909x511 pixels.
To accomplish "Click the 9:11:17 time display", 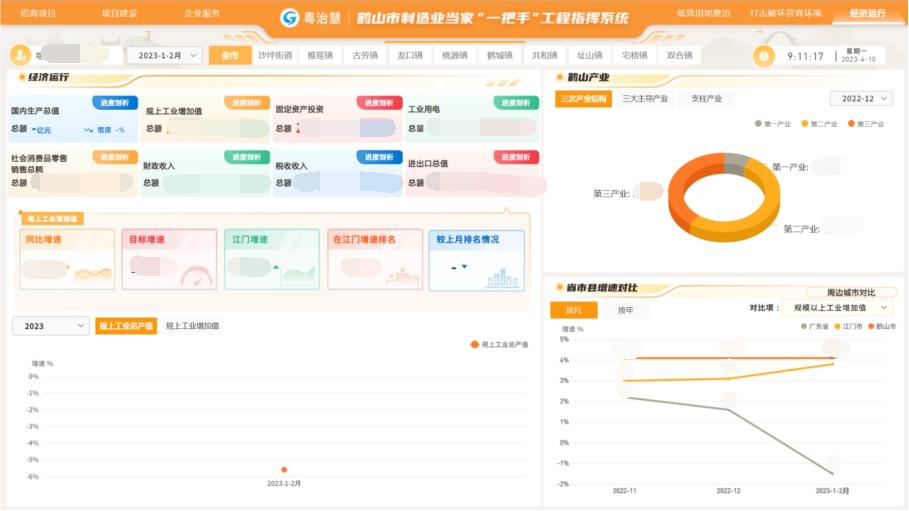I will 805,56.
